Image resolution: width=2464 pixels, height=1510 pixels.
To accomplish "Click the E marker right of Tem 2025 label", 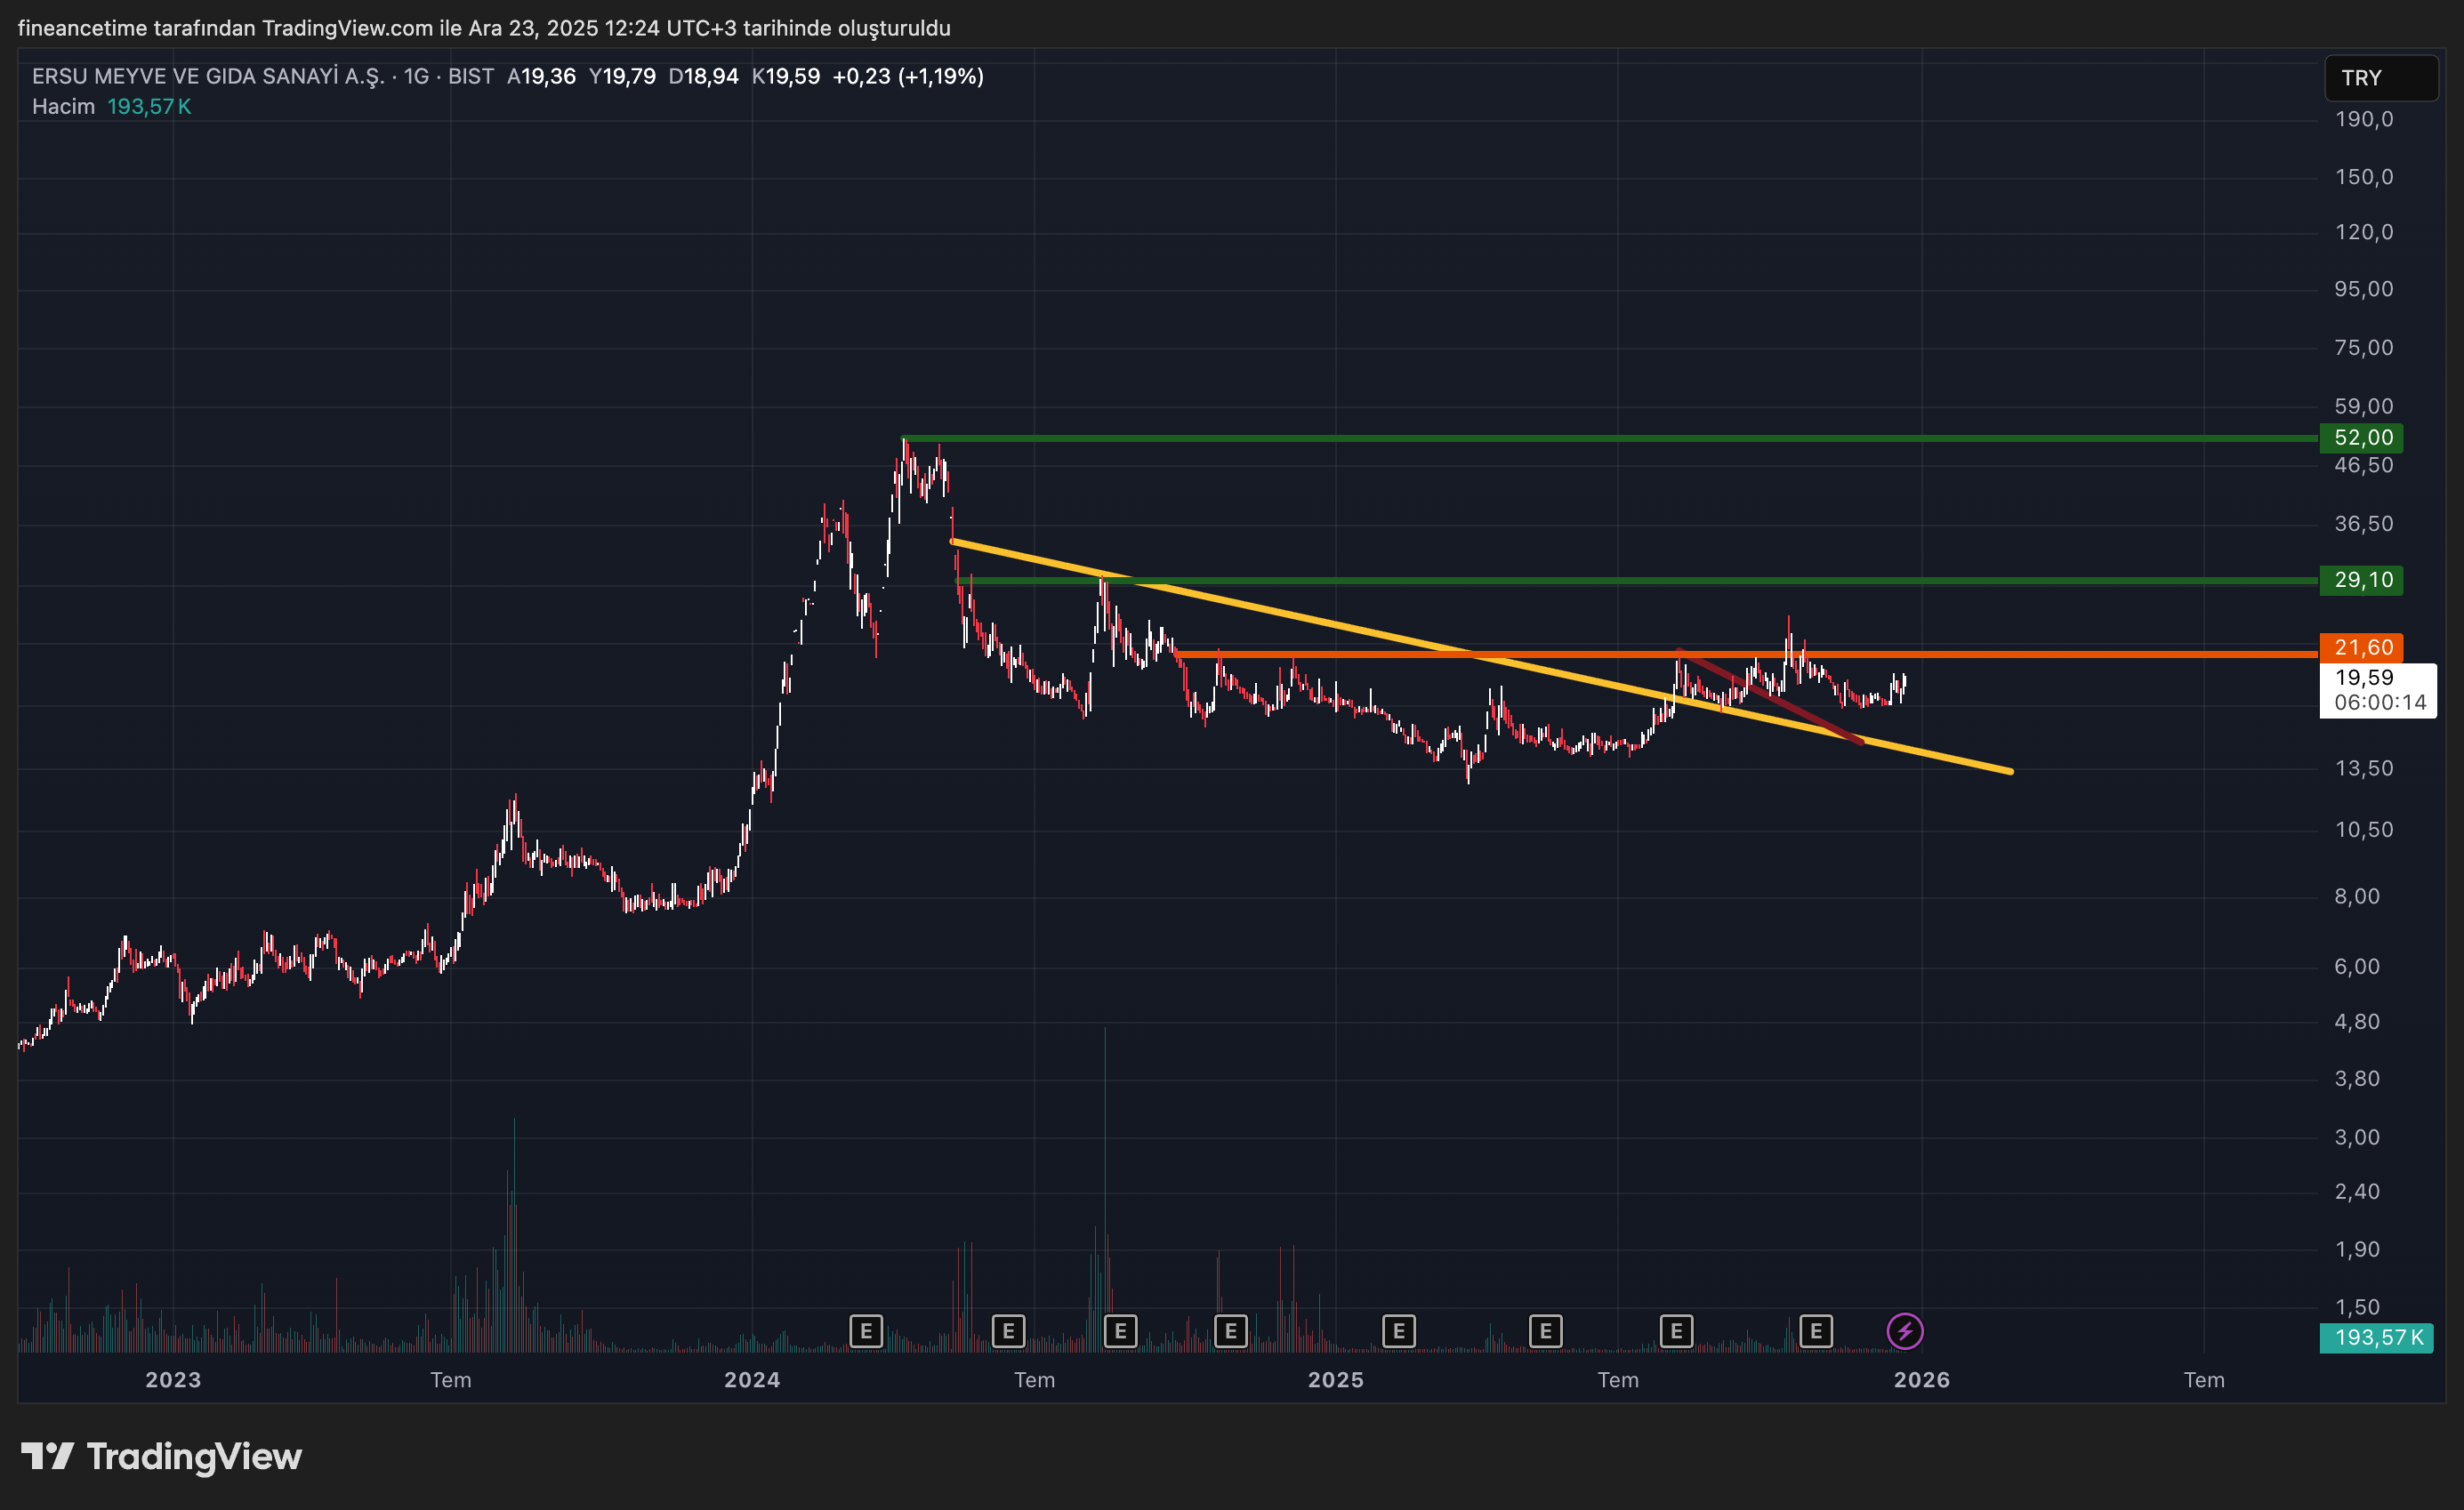I will [x=1676, y=1331].
